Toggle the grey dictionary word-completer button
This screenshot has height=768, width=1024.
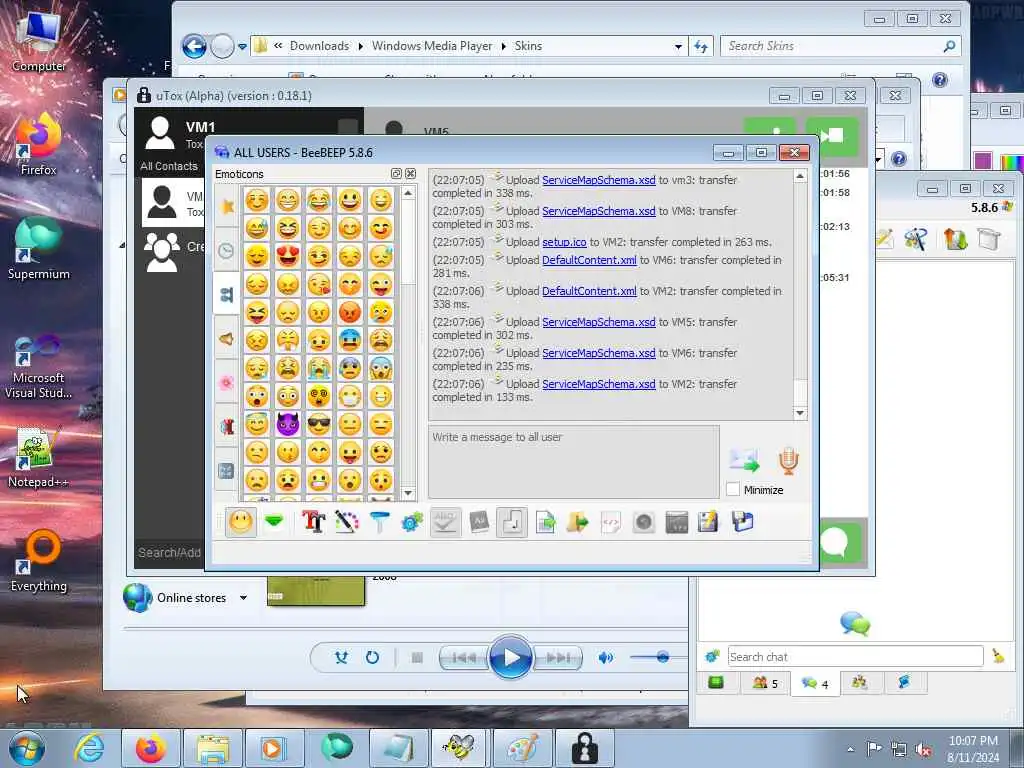(x=479, y=522)
